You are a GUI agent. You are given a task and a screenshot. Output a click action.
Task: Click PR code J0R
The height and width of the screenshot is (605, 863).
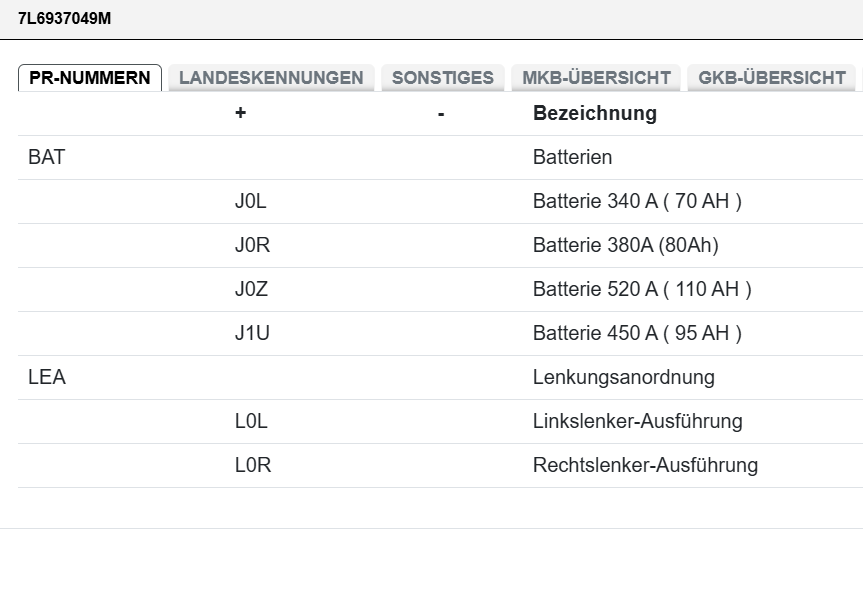coord(252,245)
